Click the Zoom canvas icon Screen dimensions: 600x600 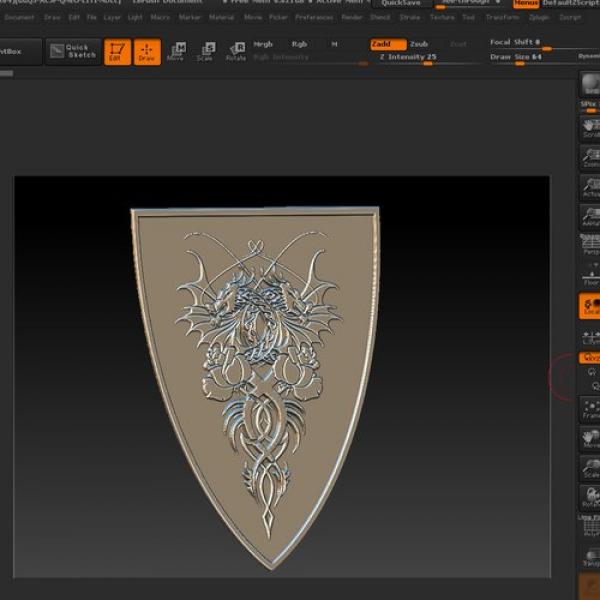[590, 158]
